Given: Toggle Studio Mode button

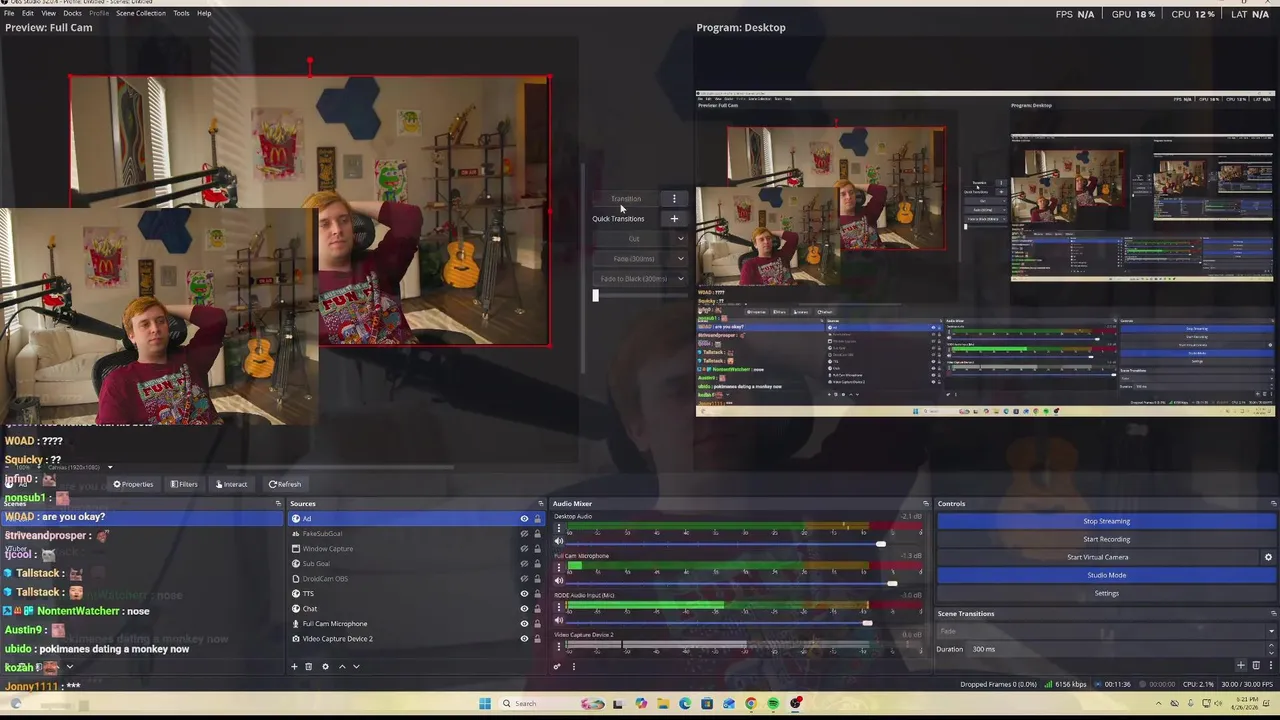Looking at the screenshot, I should [x=1106, y=575].
